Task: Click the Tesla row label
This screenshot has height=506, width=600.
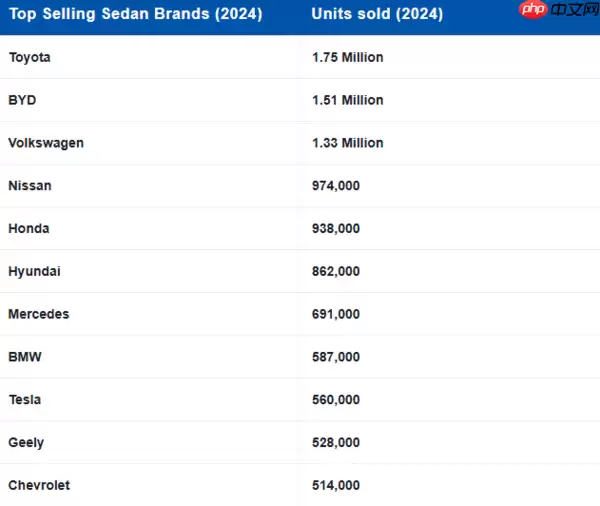Action: (25, 400)
